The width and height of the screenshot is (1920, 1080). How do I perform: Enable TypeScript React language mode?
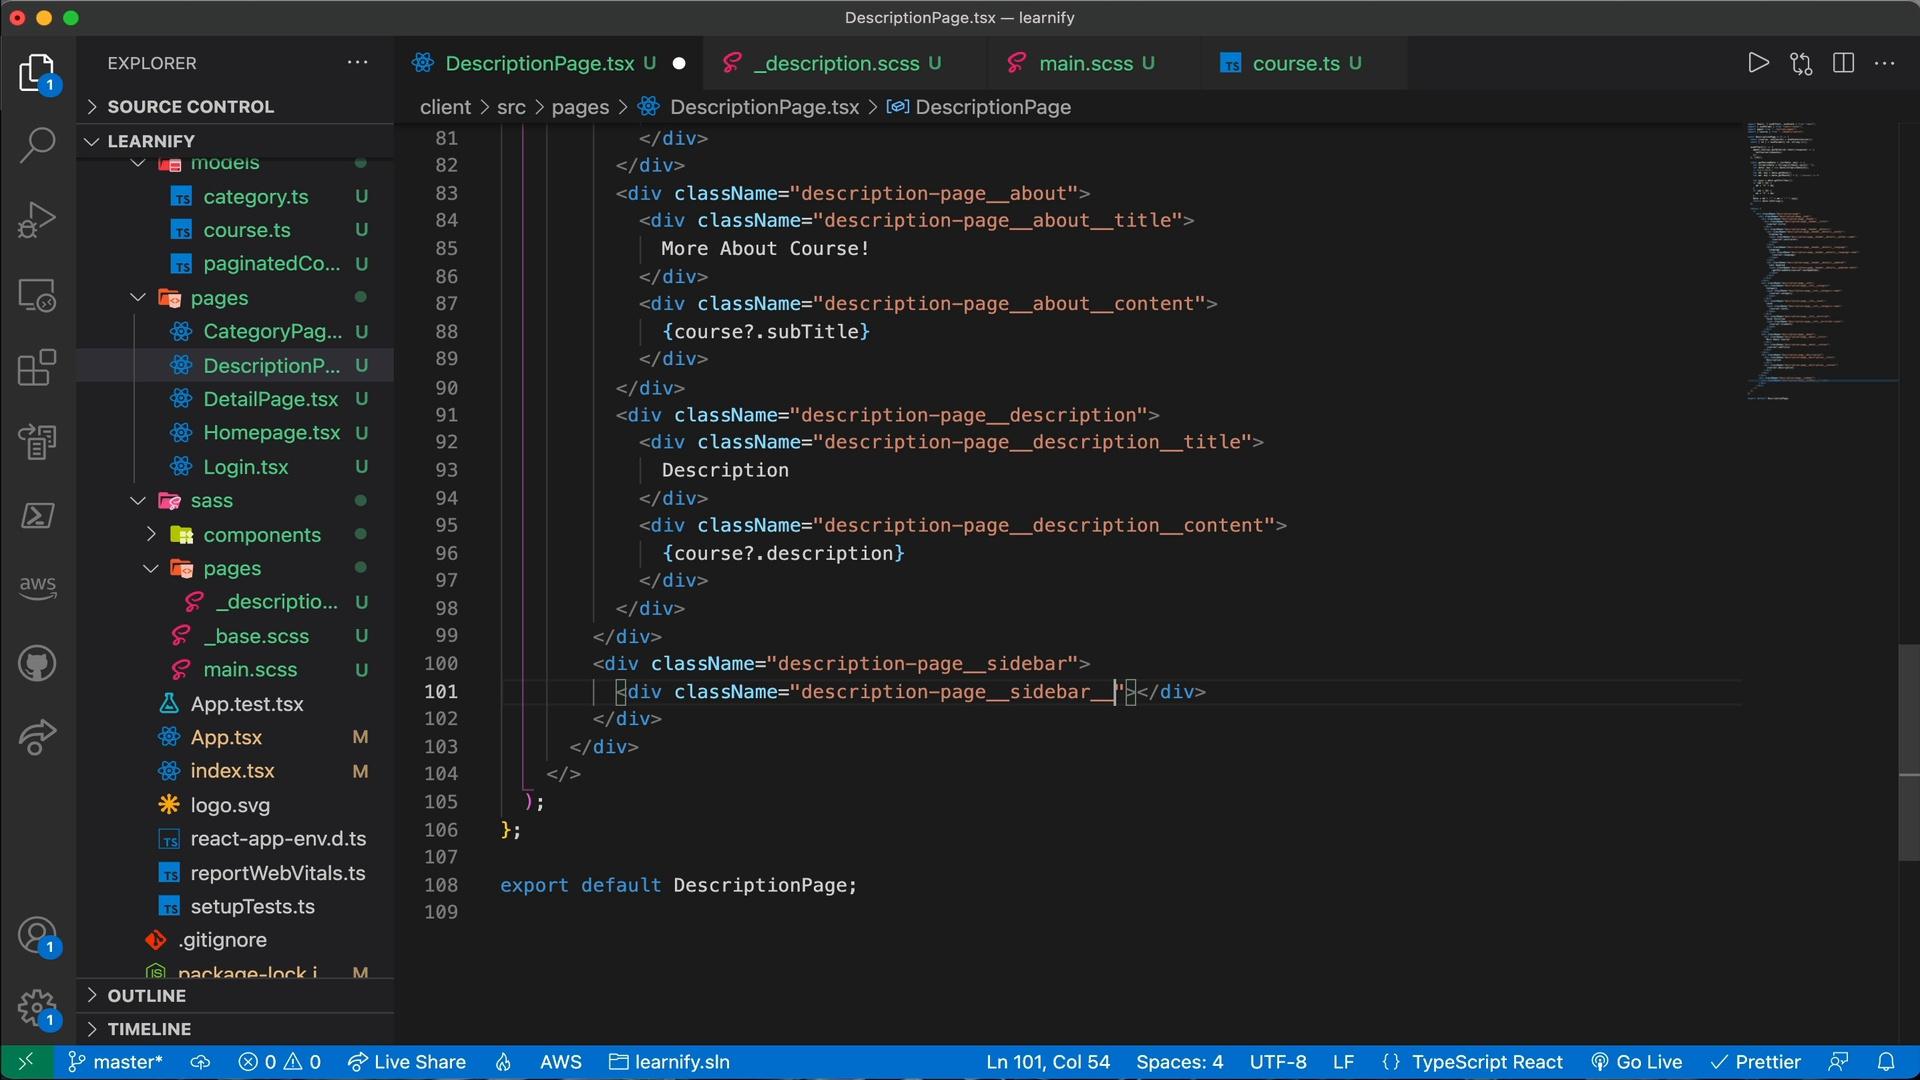click(1487, 1060)
